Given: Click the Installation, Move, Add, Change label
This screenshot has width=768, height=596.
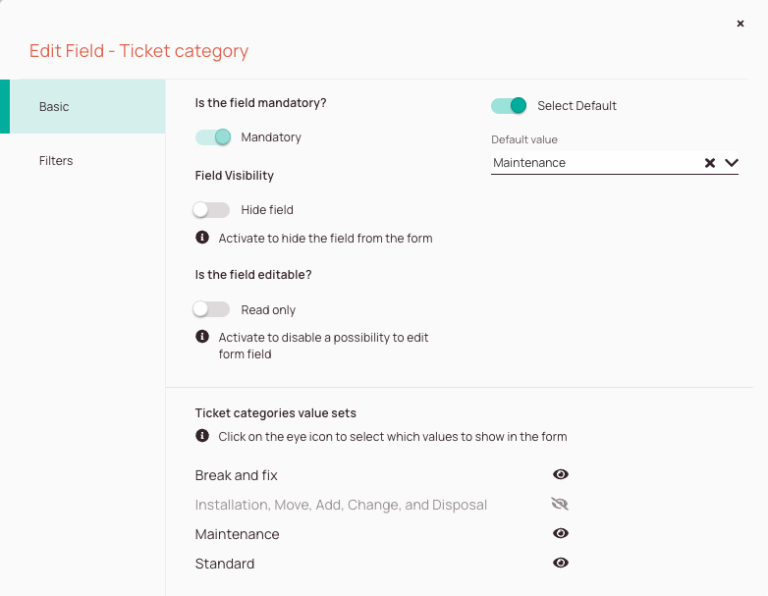Looking at the screenshot, I should [341, 505].
